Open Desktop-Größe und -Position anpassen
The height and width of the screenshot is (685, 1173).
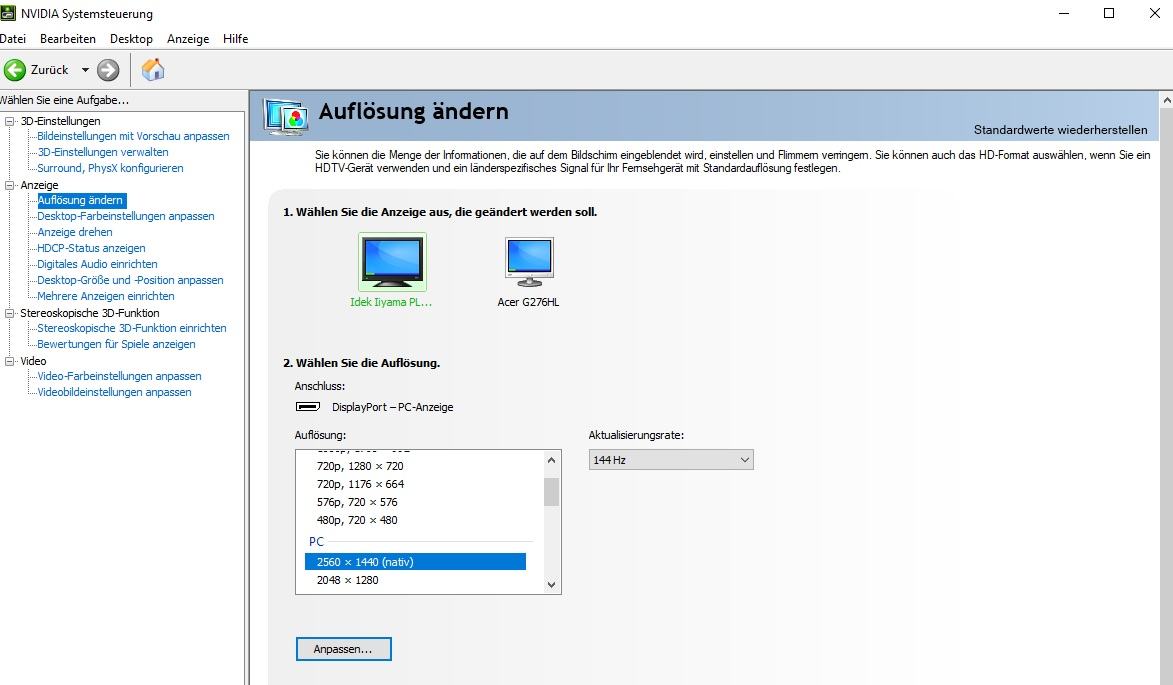coord(130,280)
